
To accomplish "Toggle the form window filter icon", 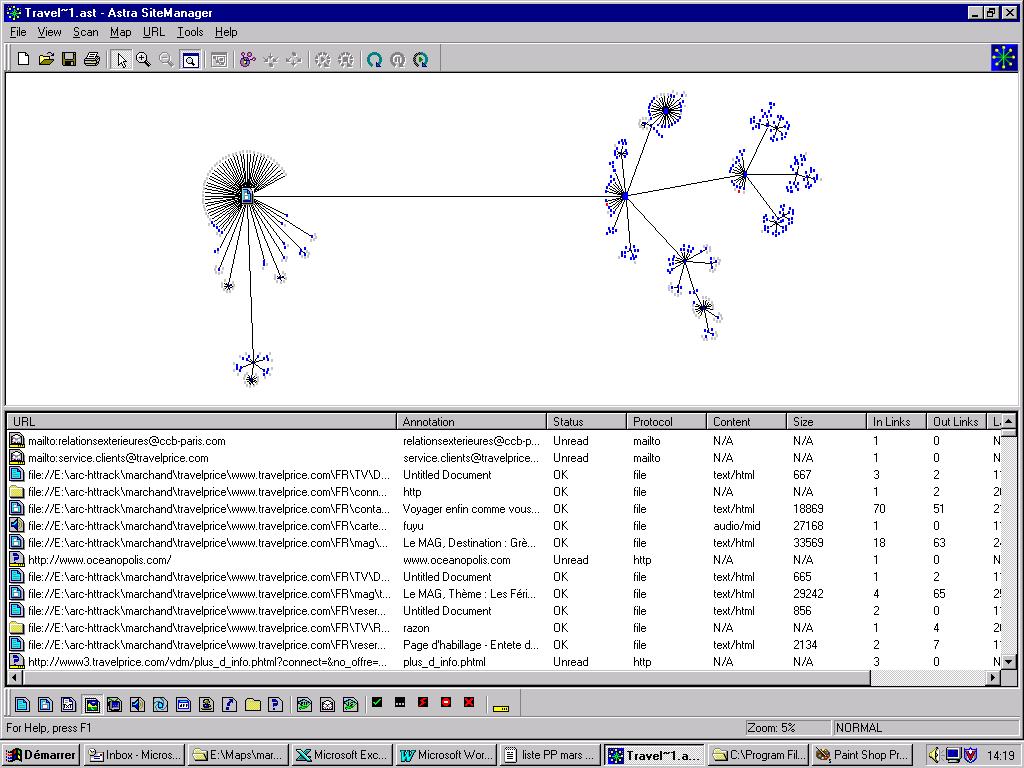I will pos(184,704).
